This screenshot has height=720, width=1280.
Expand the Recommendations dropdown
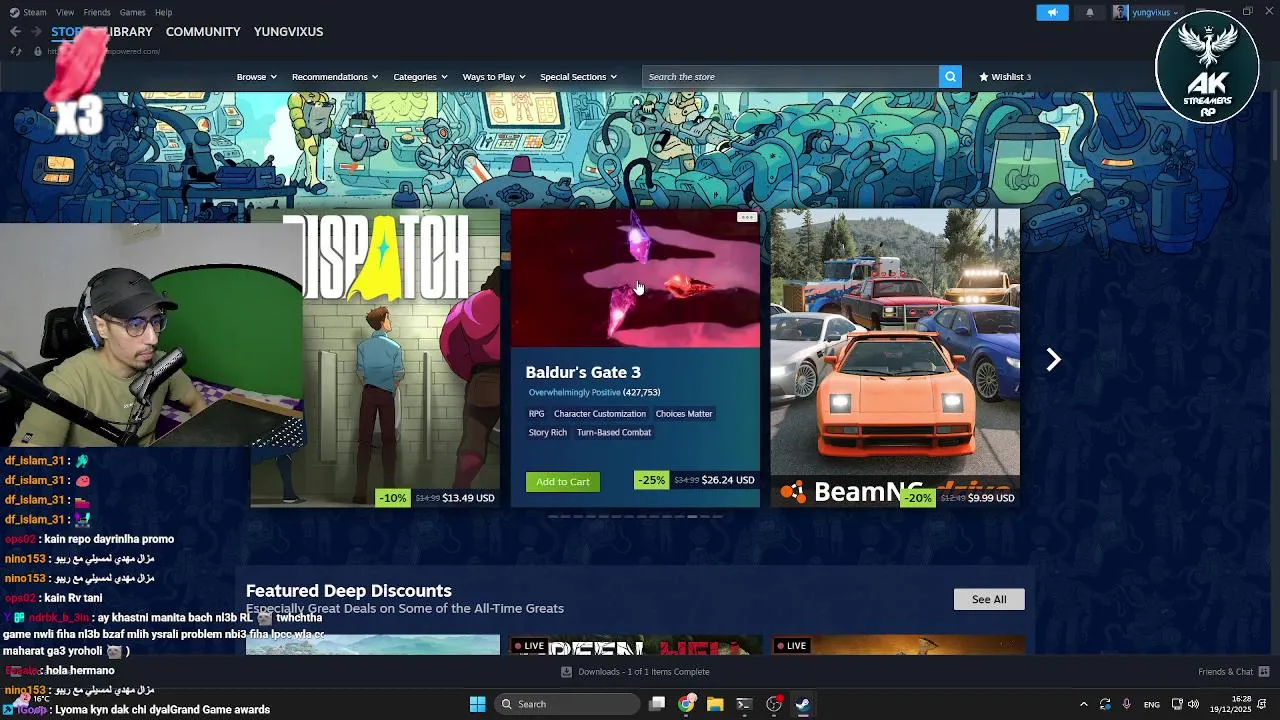pos(335,77)
